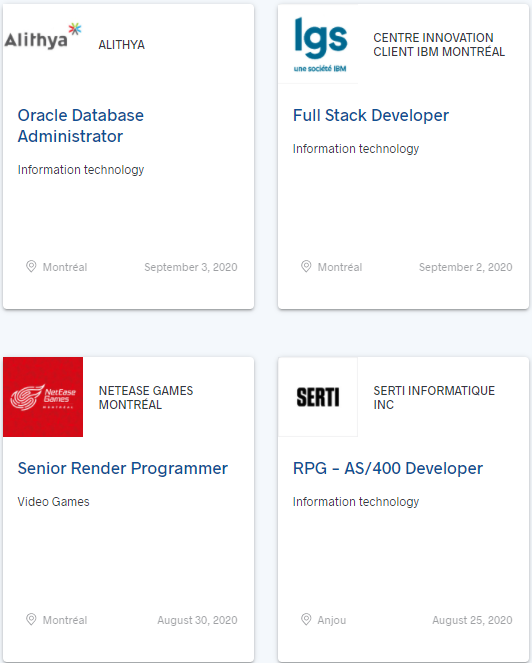Click the LGS IBM company logo
The image size is (532, 663).
click(x=320, y=44)
